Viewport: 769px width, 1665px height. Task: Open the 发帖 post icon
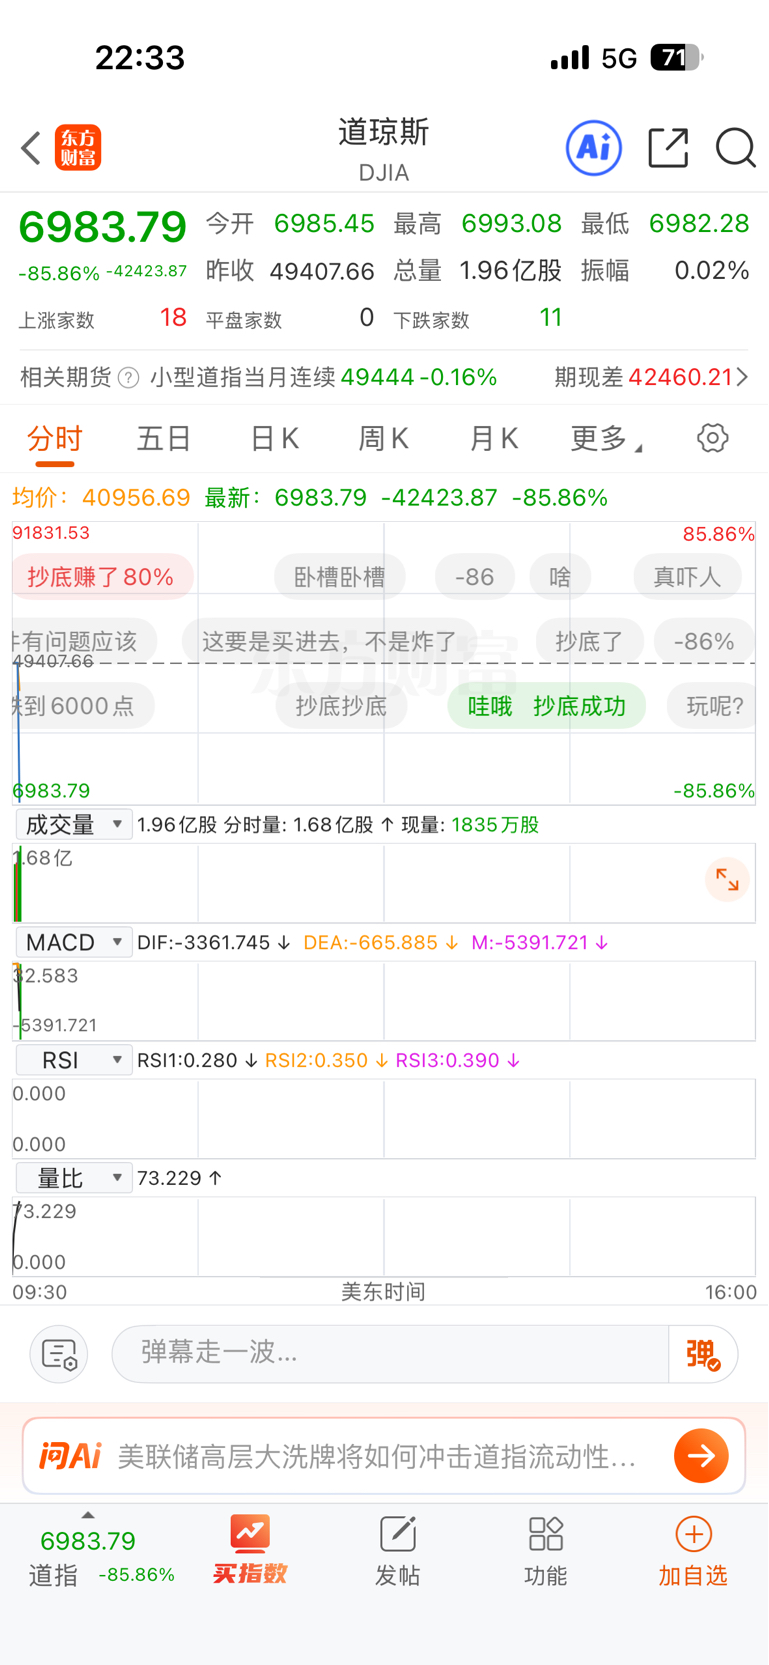click(x=398, y=1533)
